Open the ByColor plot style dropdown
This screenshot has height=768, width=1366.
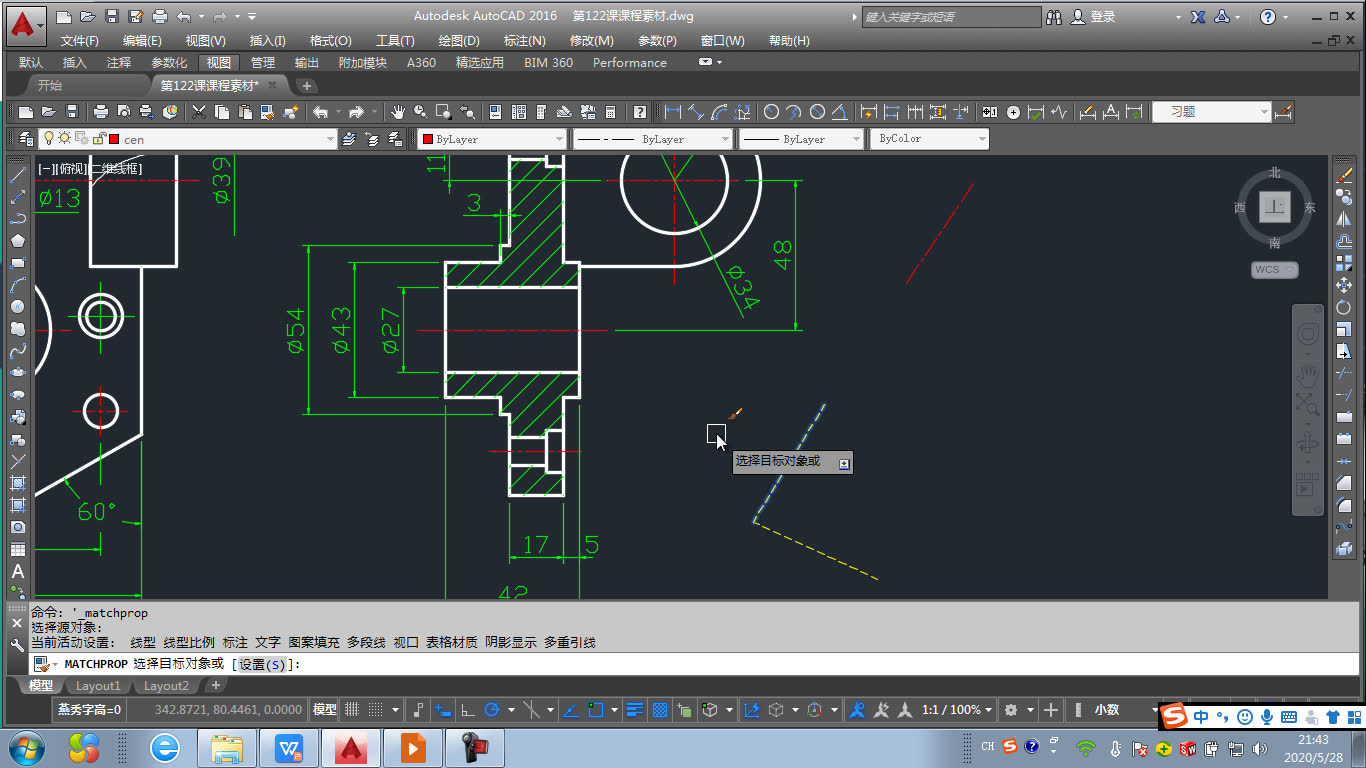pos(929,139)
